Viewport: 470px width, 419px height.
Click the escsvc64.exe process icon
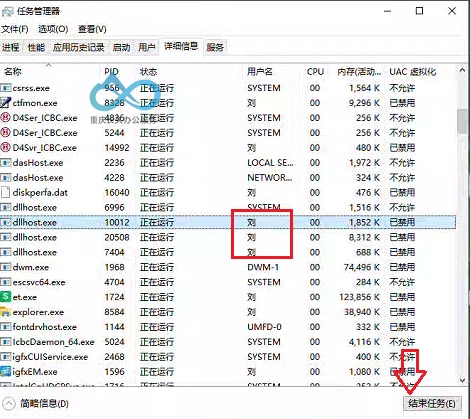[x=6, y=282]
